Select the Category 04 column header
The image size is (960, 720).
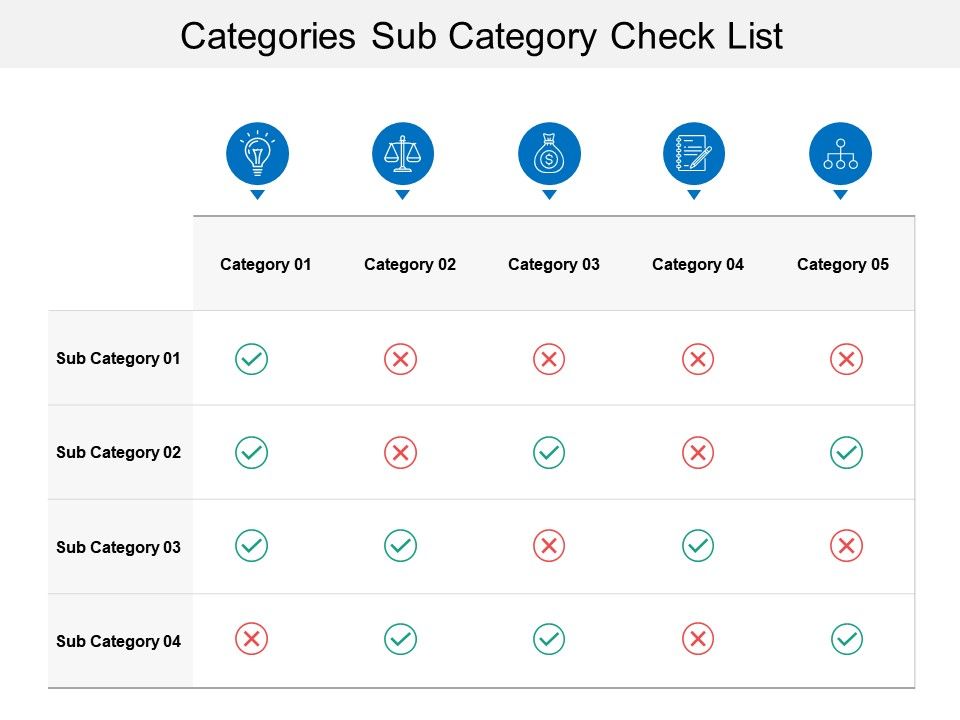(698, 264)
